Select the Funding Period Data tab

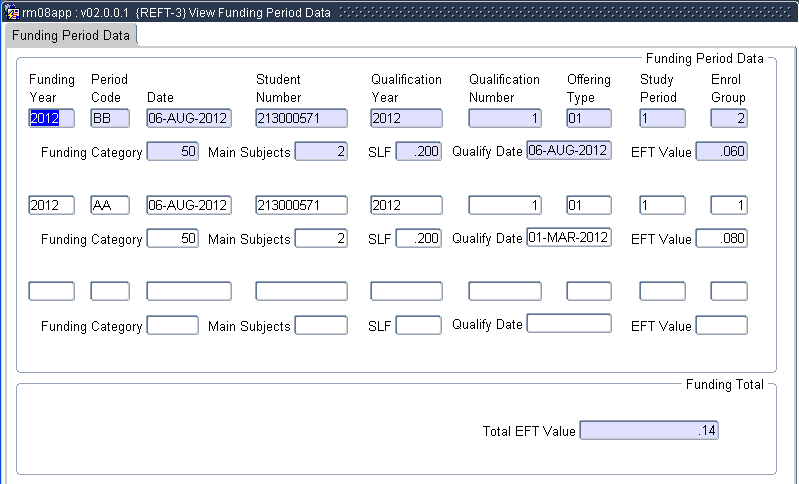71,35
